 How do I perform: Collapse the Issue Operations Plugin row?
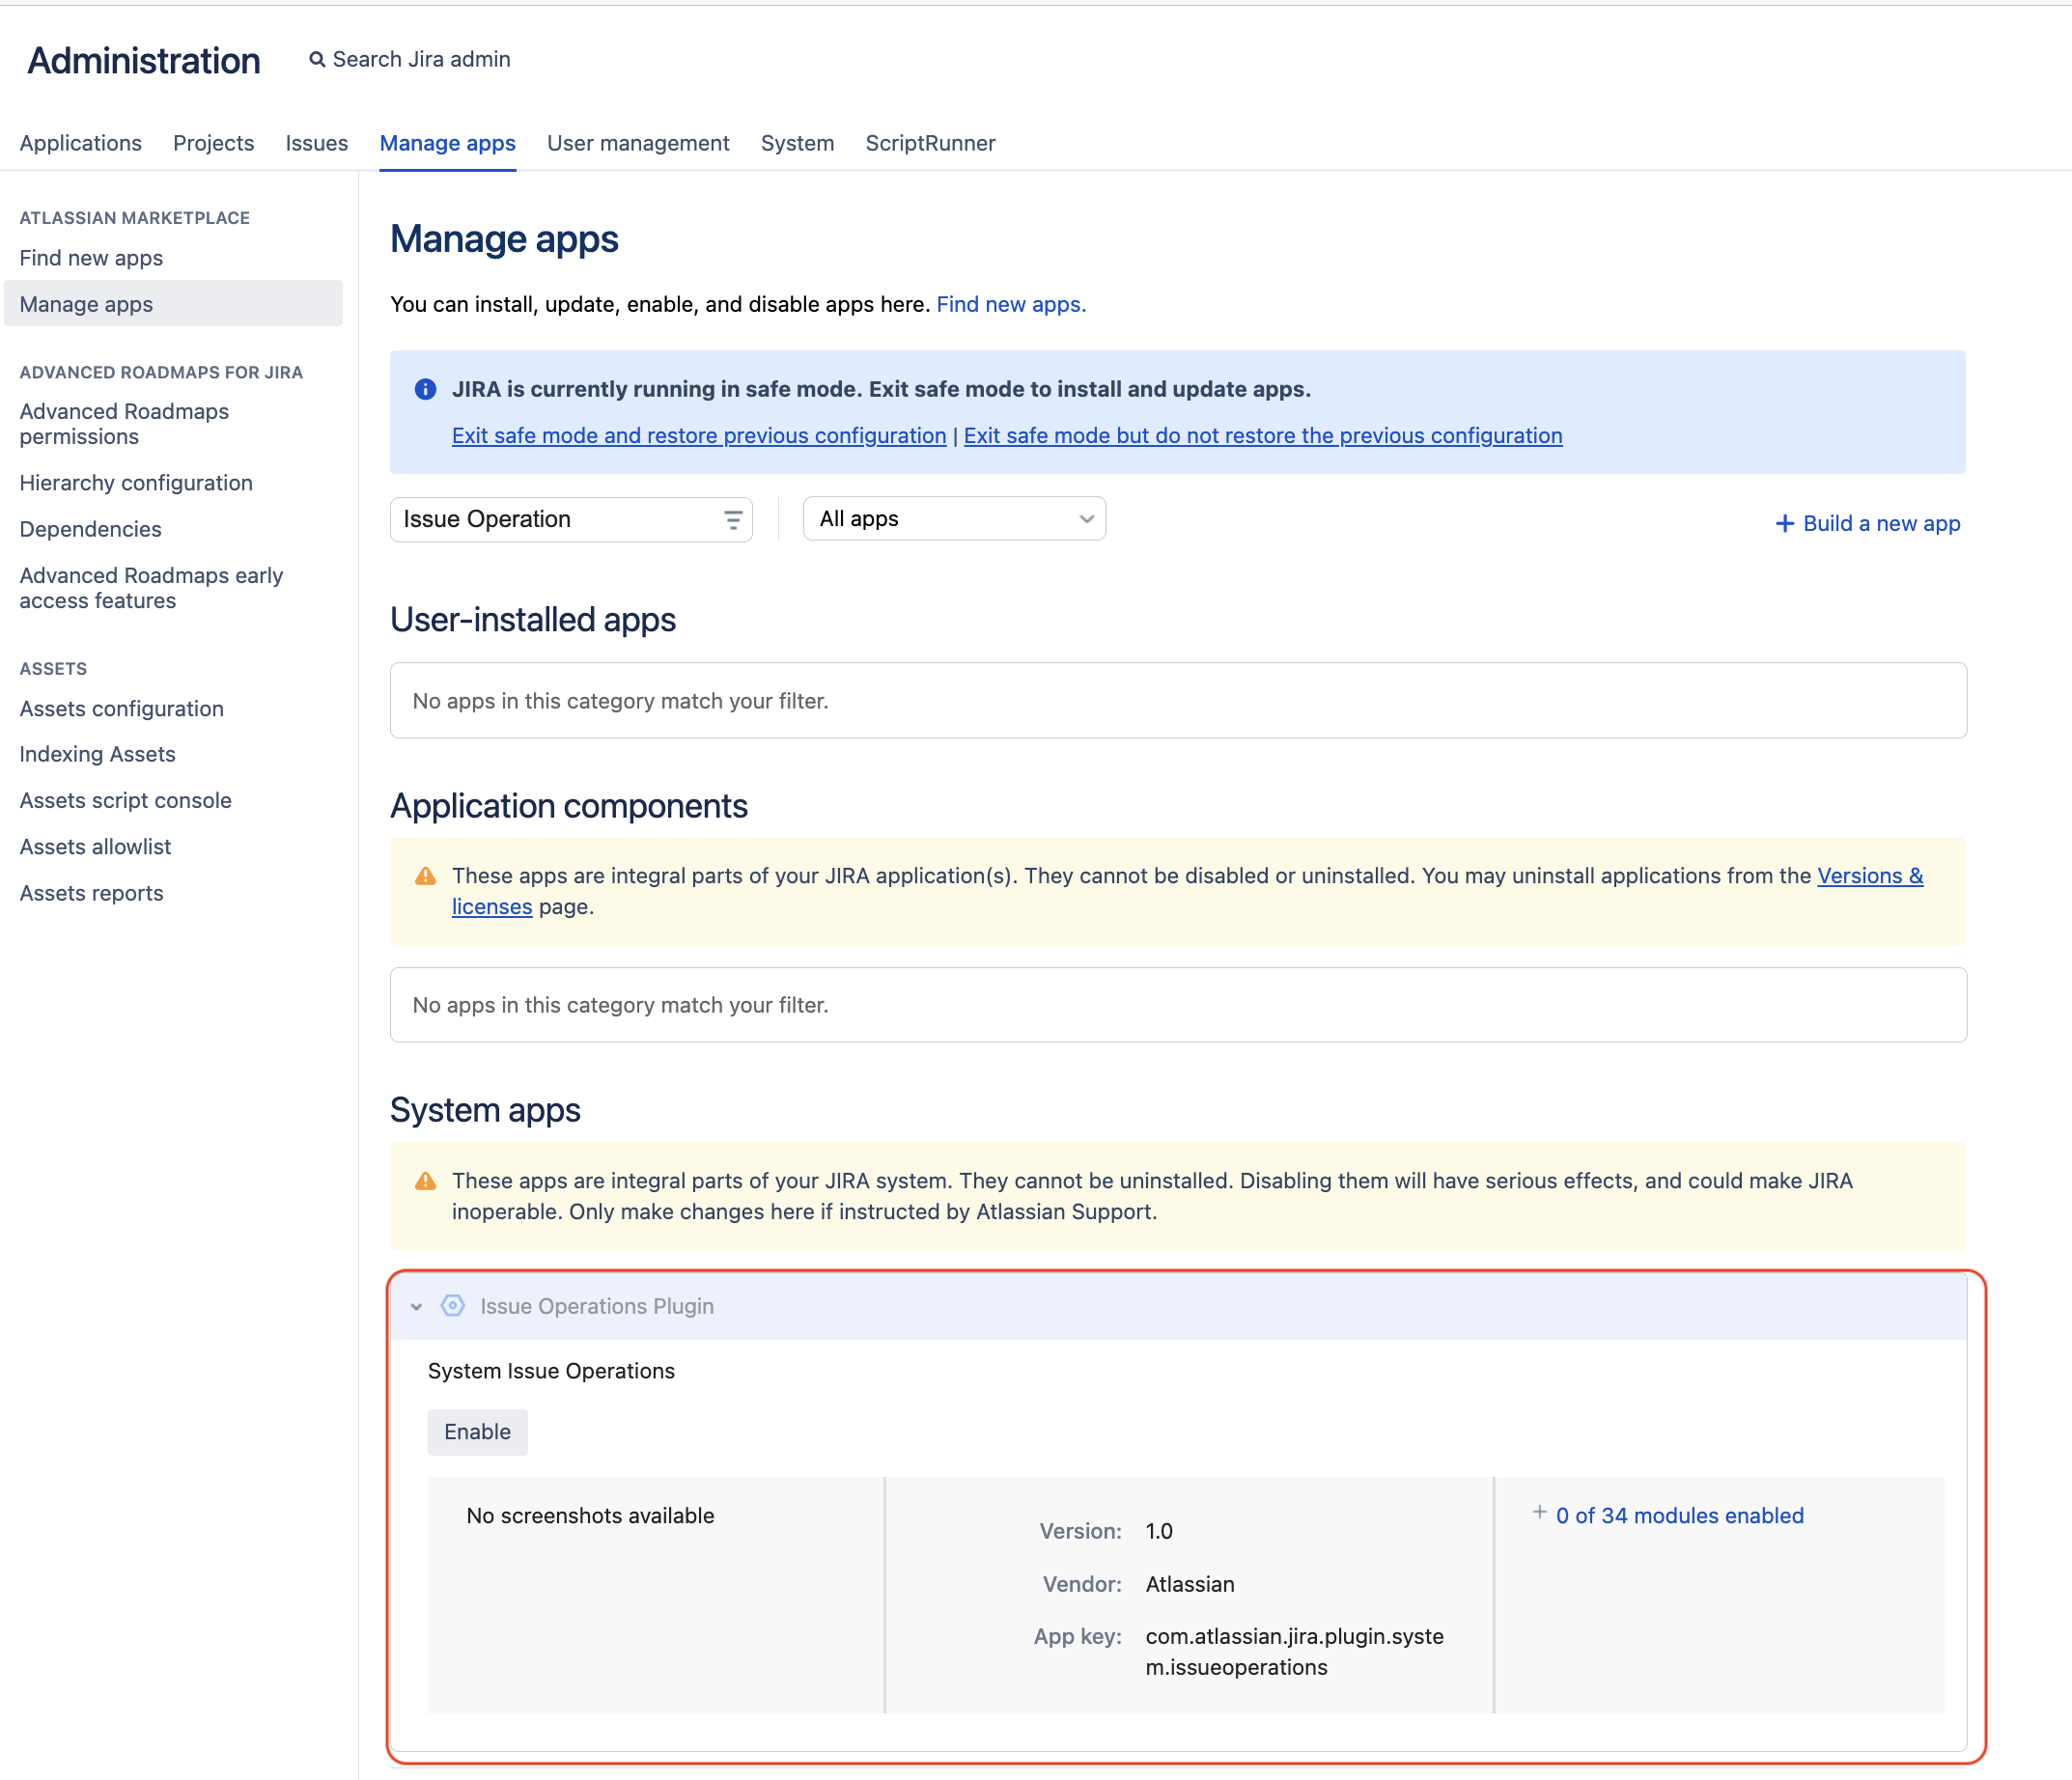pyautogui.click(x=416, y=1306)
